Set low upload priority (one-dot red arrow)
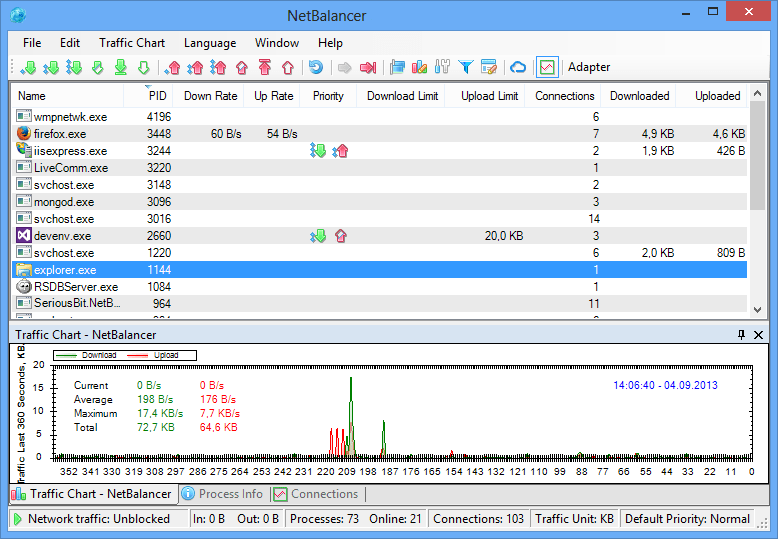The height and width of the screenshot is (539, 778). (x=172, y=67)
